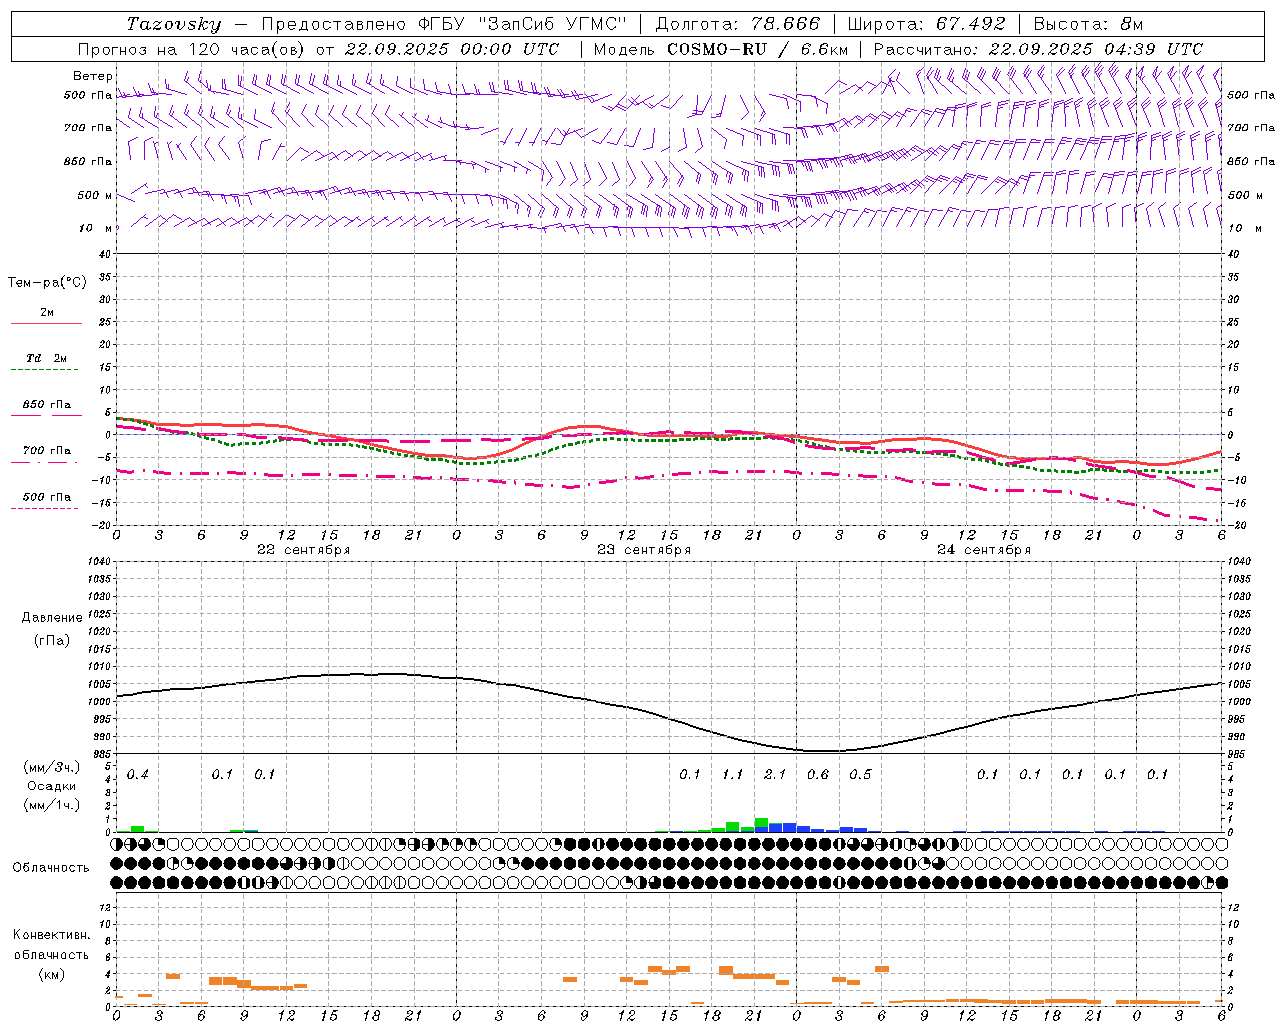Click the 12 value on right convective cloud axis
This screenshot has height=1024, width=1280.
[1233, 908]
